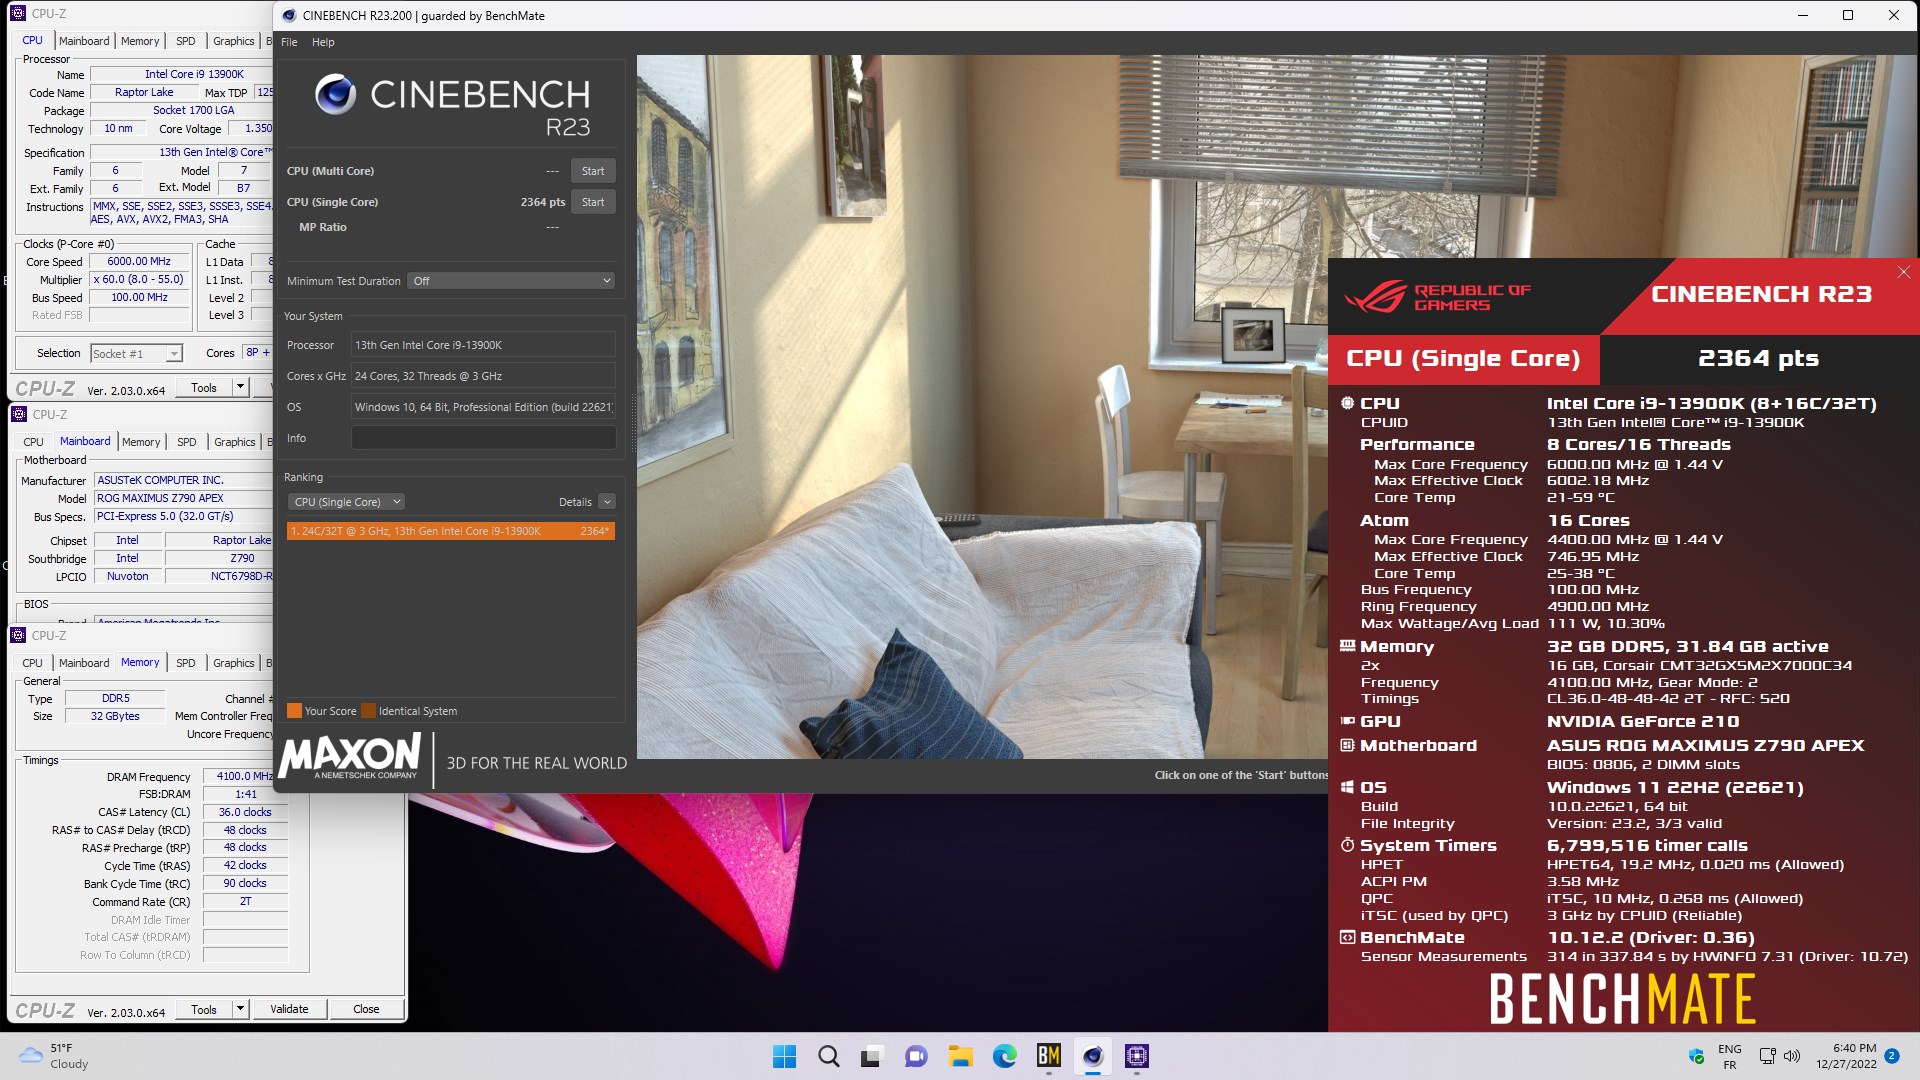Click the Cinebench title bar app icon
Screen dimensions: 1920x1080
coord(289,15)
